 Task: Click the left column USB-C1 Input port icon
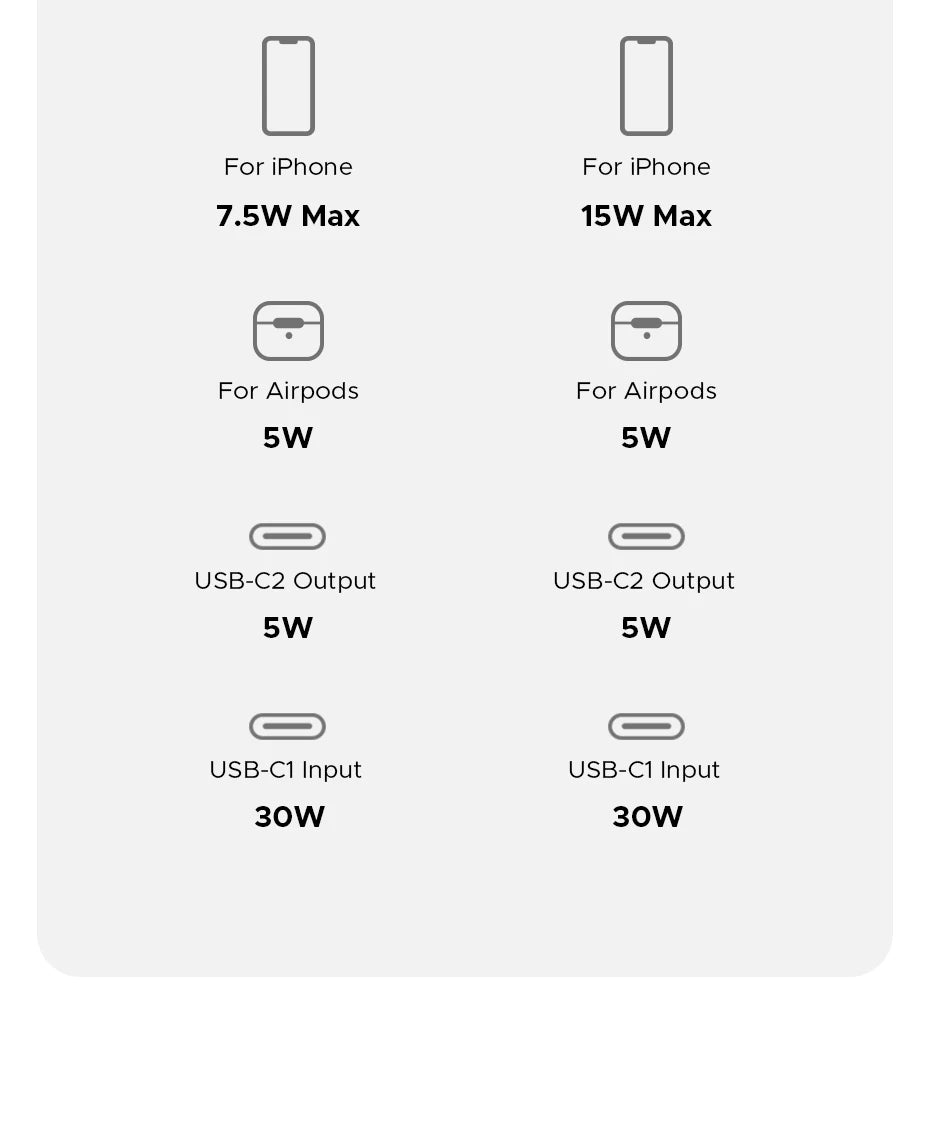[288, 726]
